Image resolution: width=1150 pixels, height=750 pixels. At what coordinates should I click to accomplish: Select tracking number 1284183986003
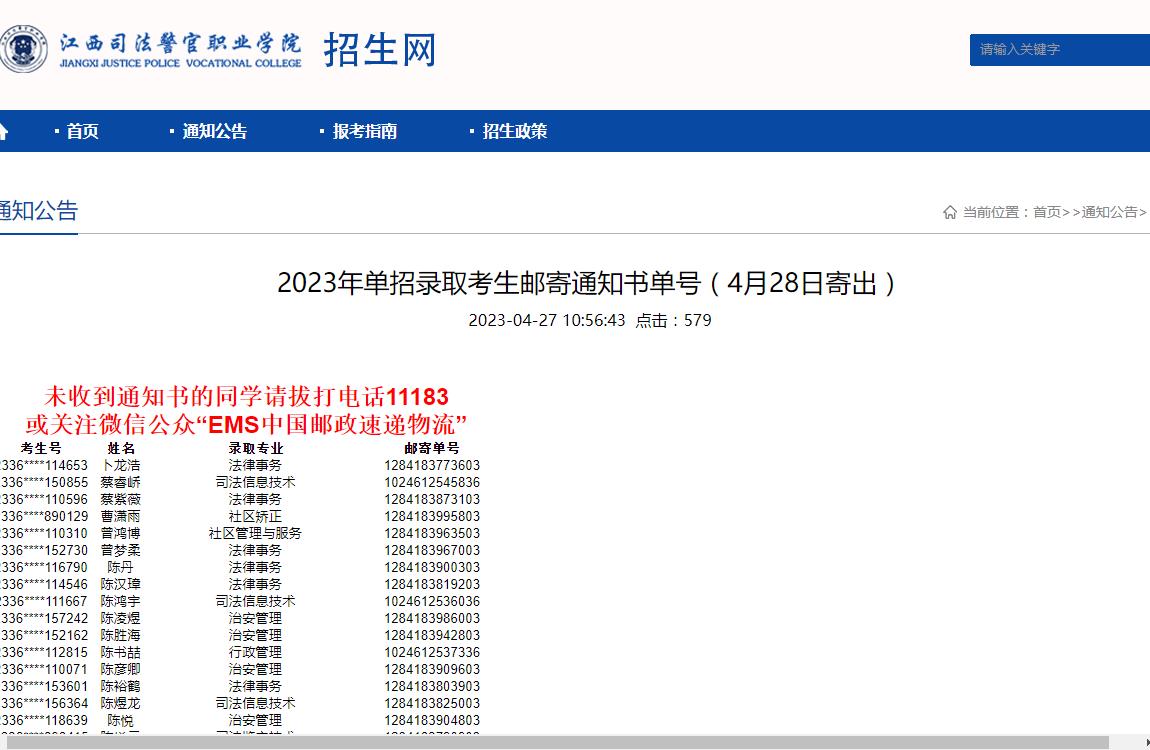(432, 618)
